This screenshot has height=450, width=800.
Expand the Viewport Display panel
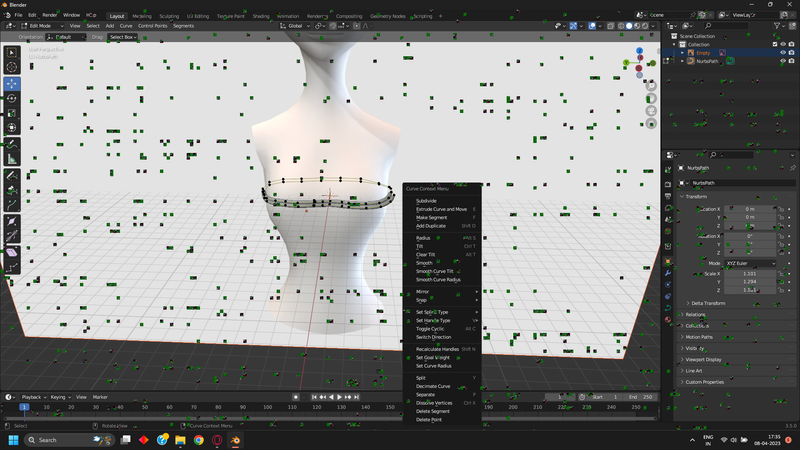coord(703,359)
